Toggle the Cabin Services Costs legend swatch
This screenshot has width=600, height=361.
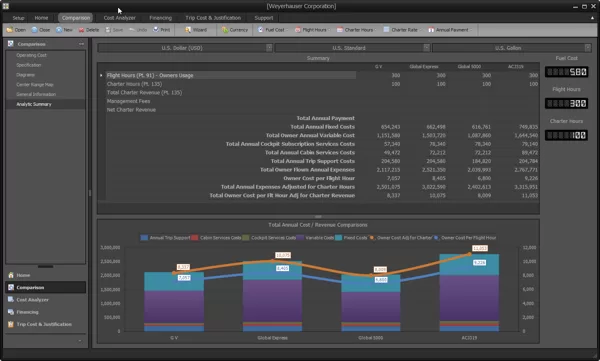[195, 238]
